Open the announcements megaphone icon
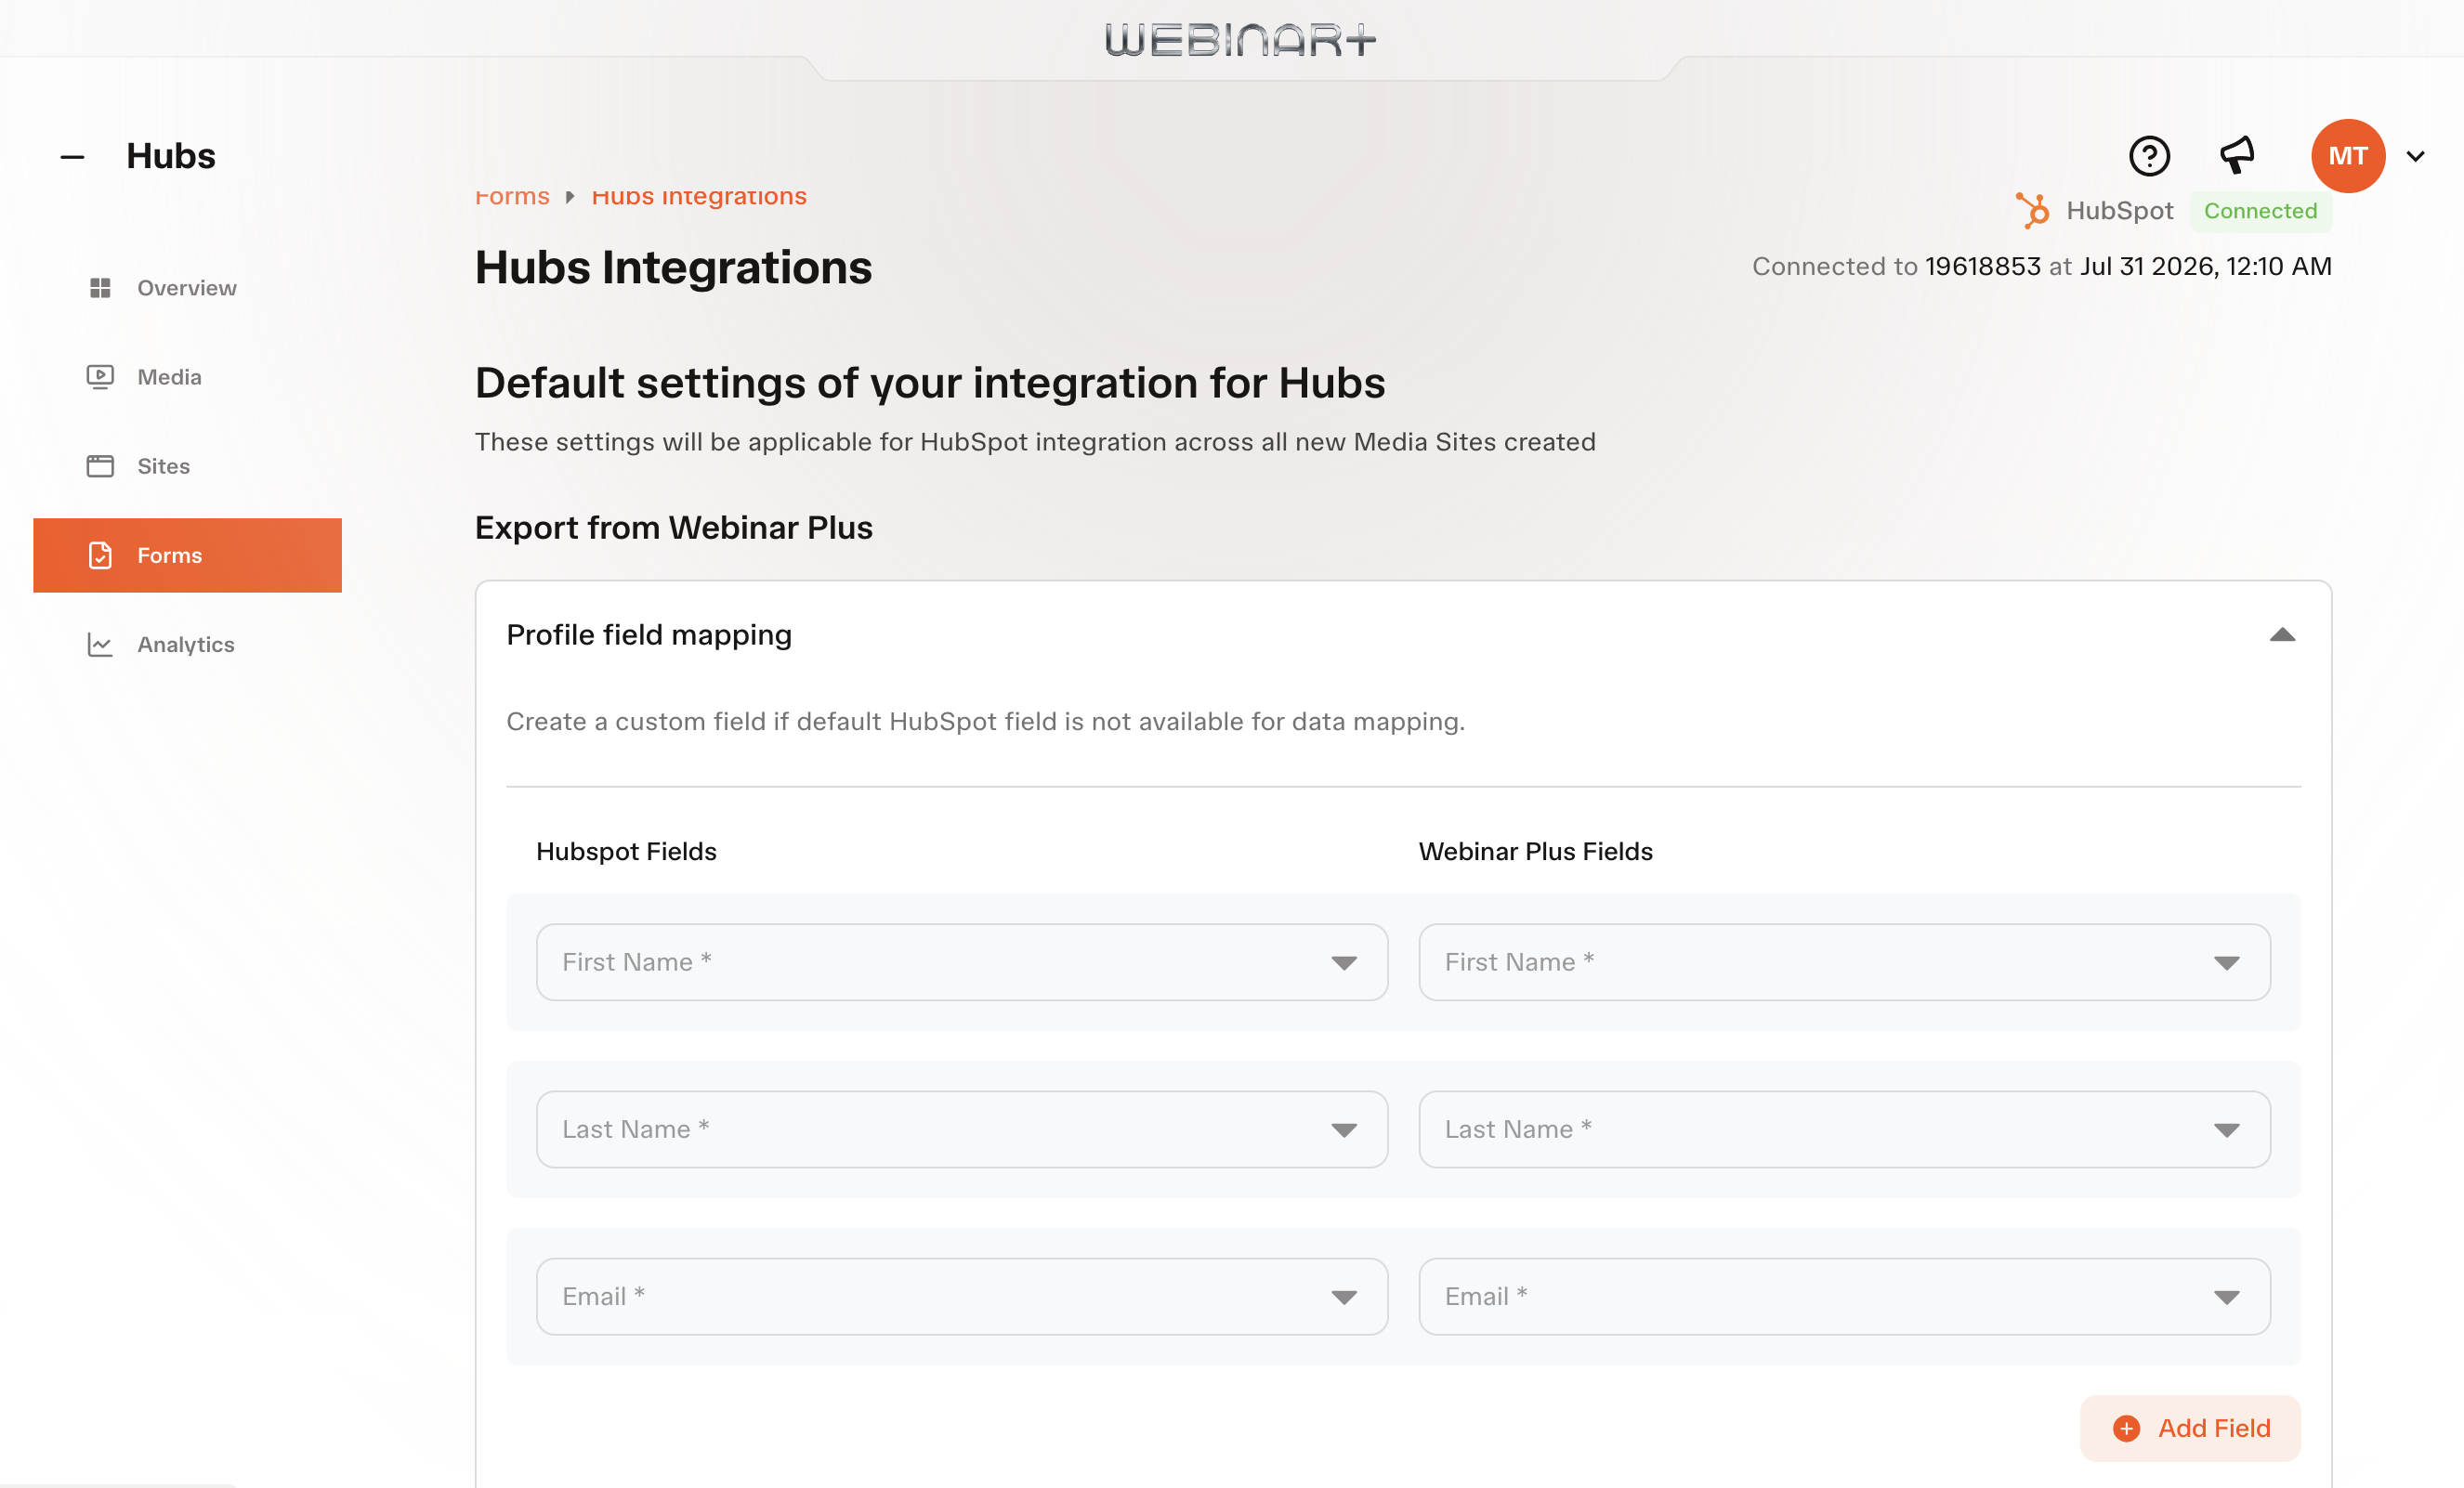2464x1488 pixels. click(x=2237, y=155)
